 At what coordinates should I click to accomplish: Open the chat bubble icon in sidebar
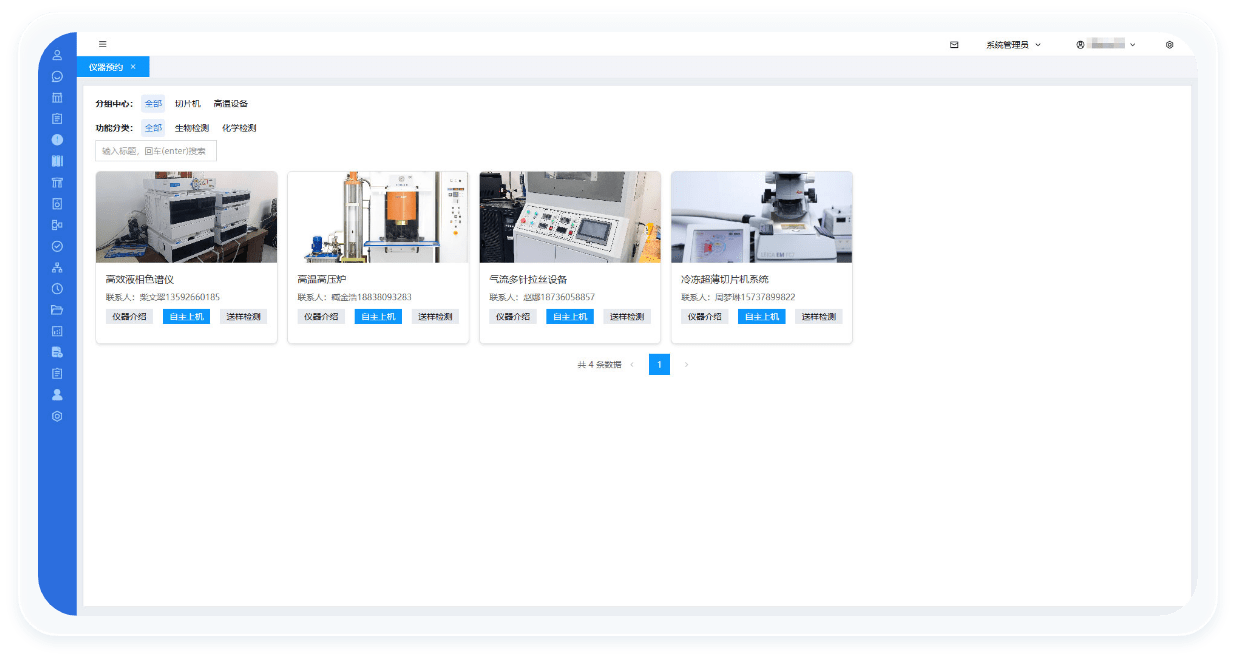[57, 76]
